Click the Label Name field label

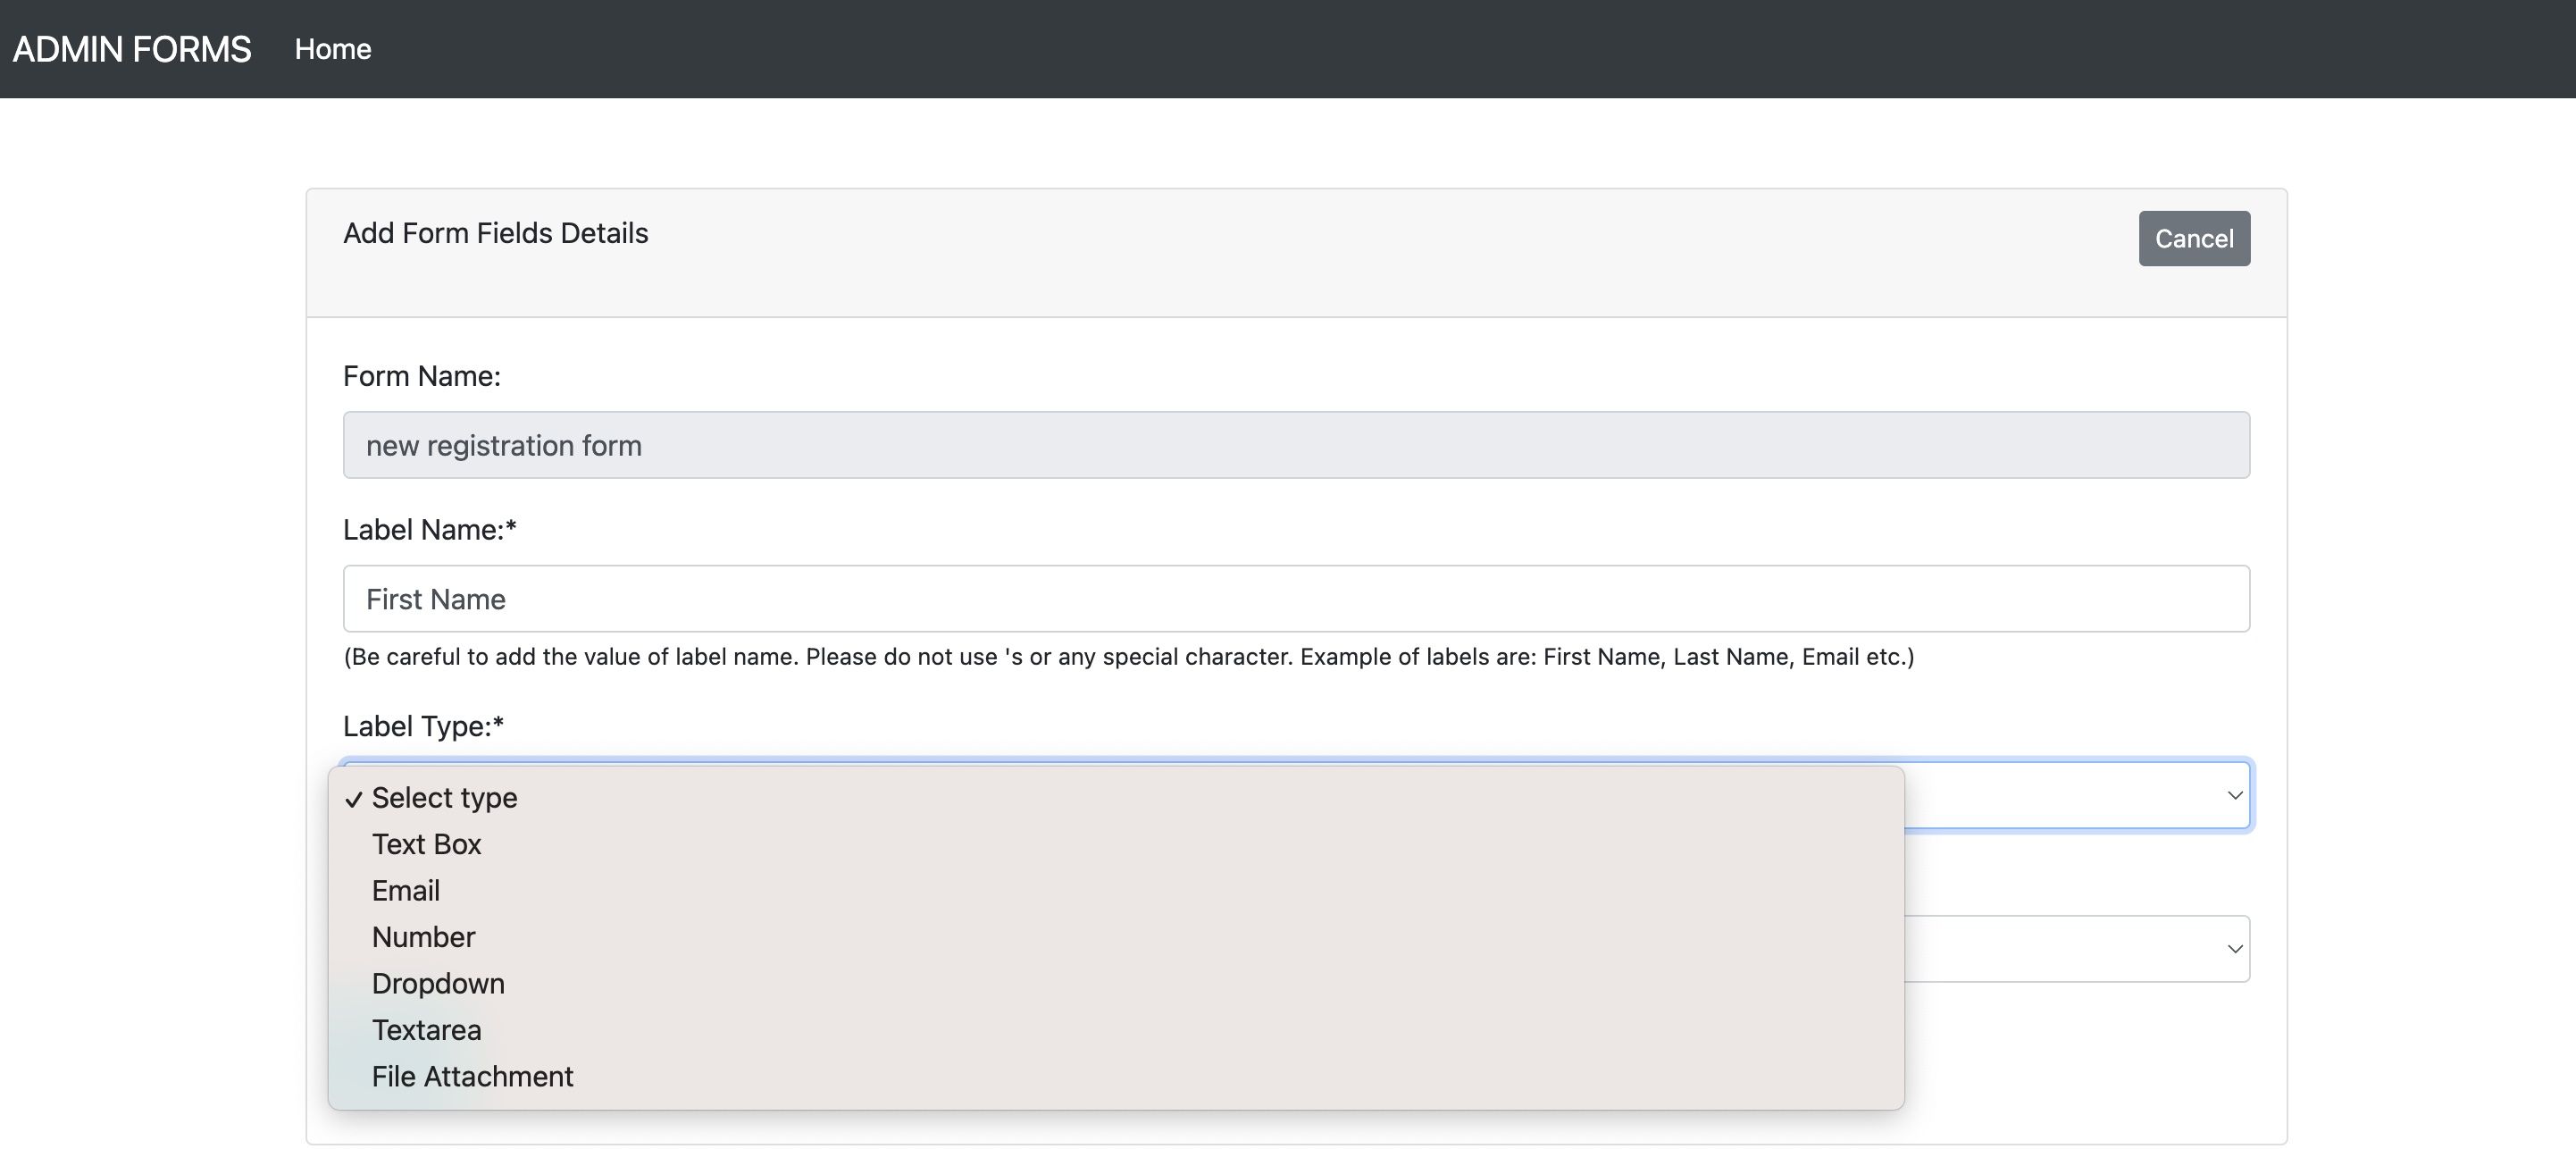(429, 530)
